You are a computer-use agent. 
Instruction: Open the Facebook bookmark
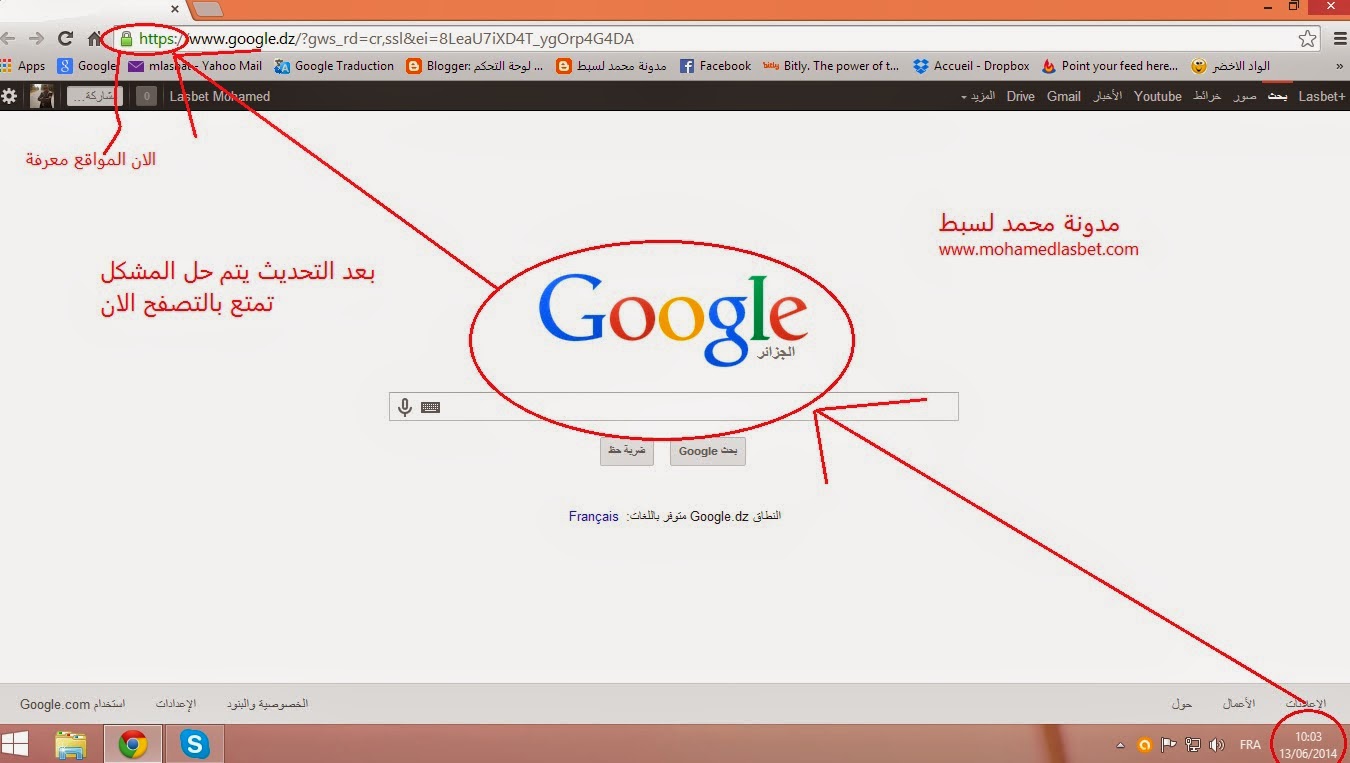pyautogui.click(x=715, y=66)
